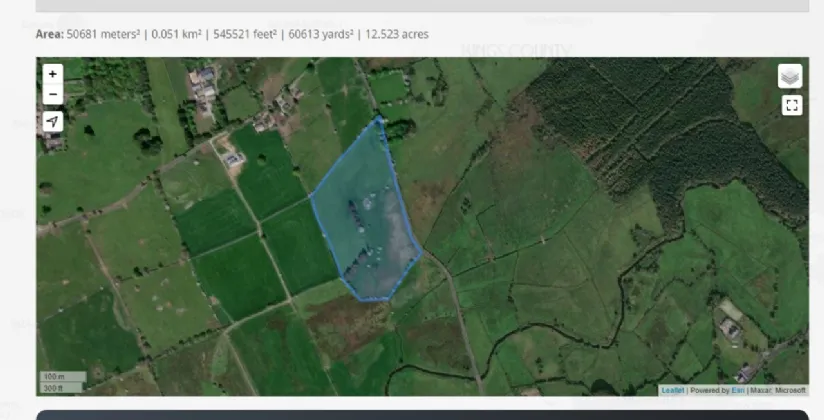Image resolution: width=824 pixels, height=420 pixels.
Task: Zoom out of the map
Action: point(53,95)
